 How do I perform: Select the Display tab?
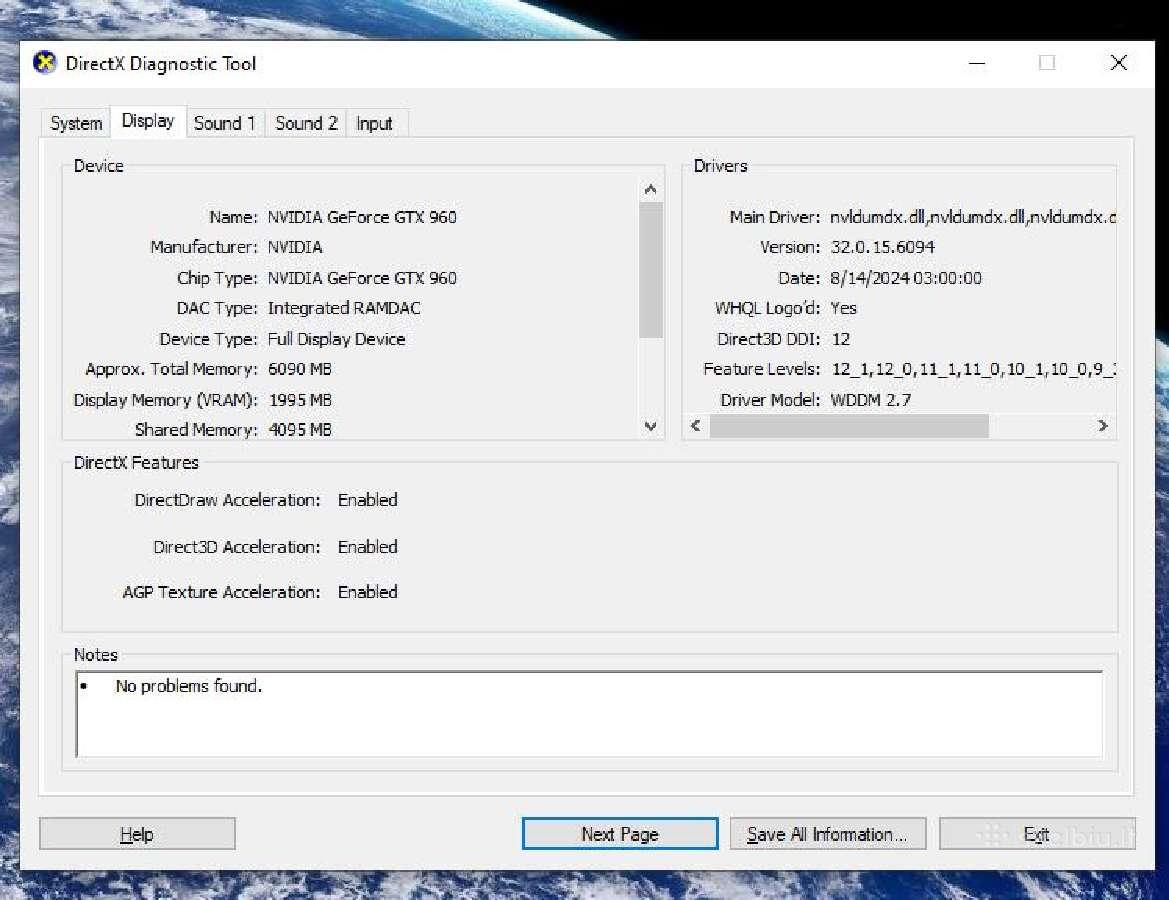[x=148, y=121]
